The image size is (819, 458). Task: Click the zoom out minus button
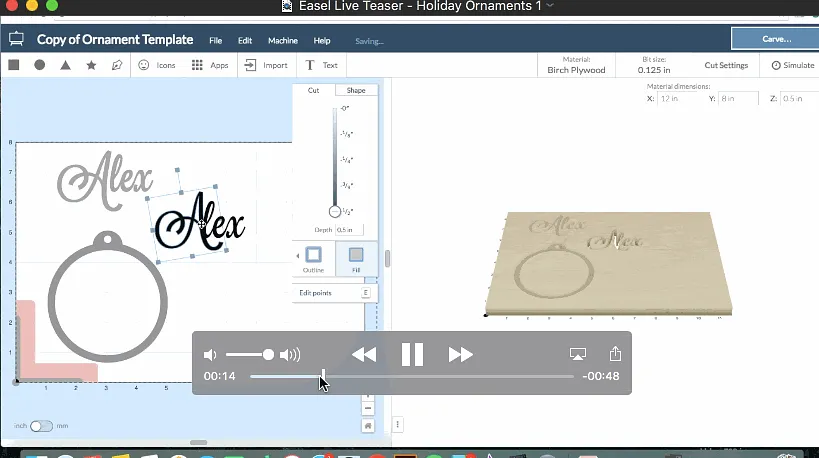pos(368,408)
